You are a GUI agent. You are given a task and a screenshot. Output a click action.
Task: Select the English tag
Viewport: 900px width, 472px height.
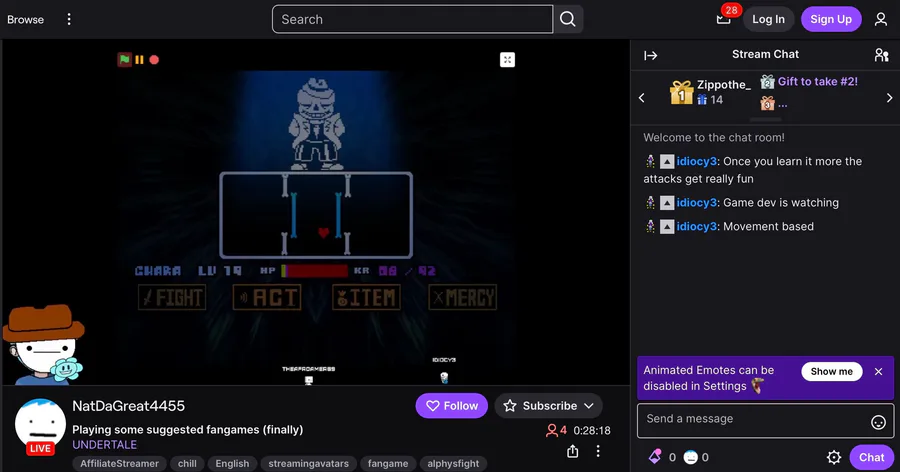(232, 463)
